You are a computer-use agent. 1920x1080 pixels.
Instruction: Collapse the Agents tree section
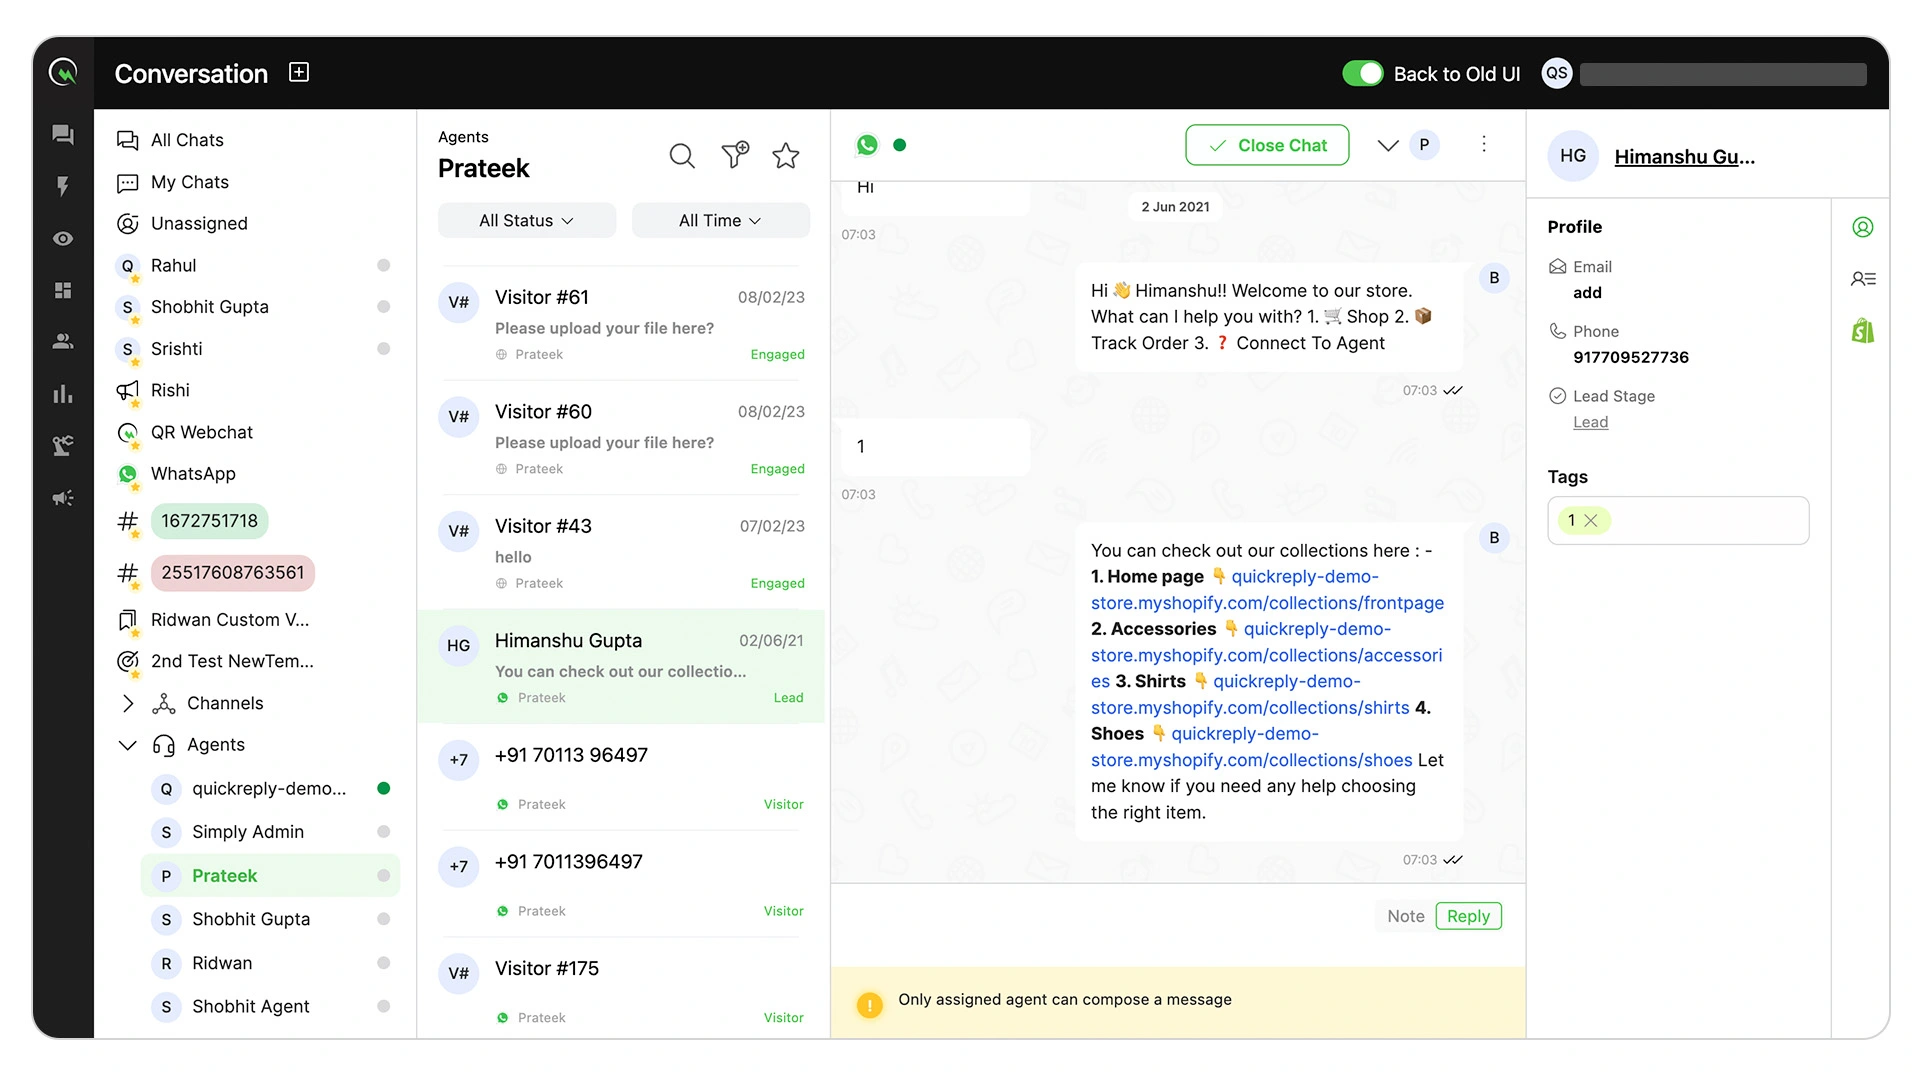click(x=128, y=745)
